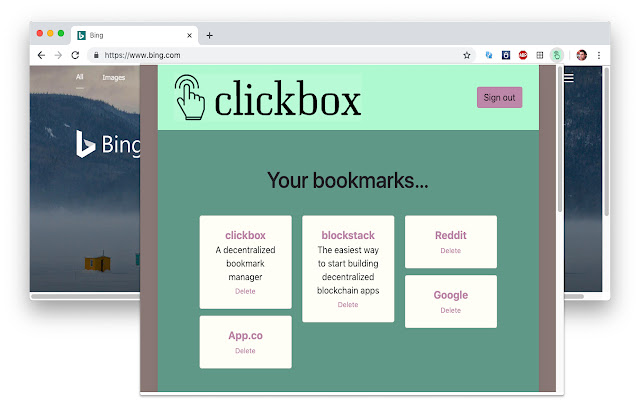This screenshot has height=400, width=640.
Task: Open the Reddit bookmark
Action: point(451,236)
